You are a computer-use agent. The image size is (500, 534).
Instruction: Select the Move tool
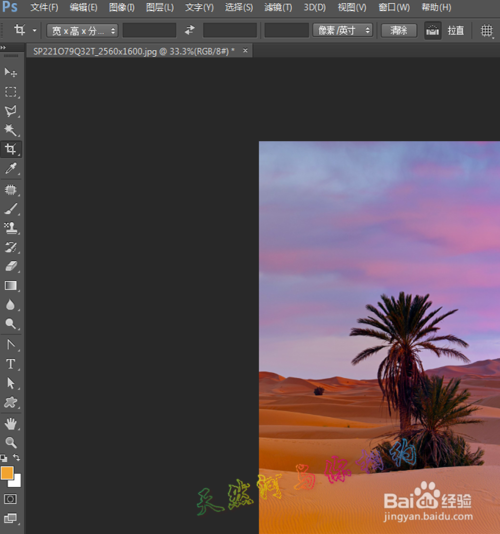tap(11, 72)
